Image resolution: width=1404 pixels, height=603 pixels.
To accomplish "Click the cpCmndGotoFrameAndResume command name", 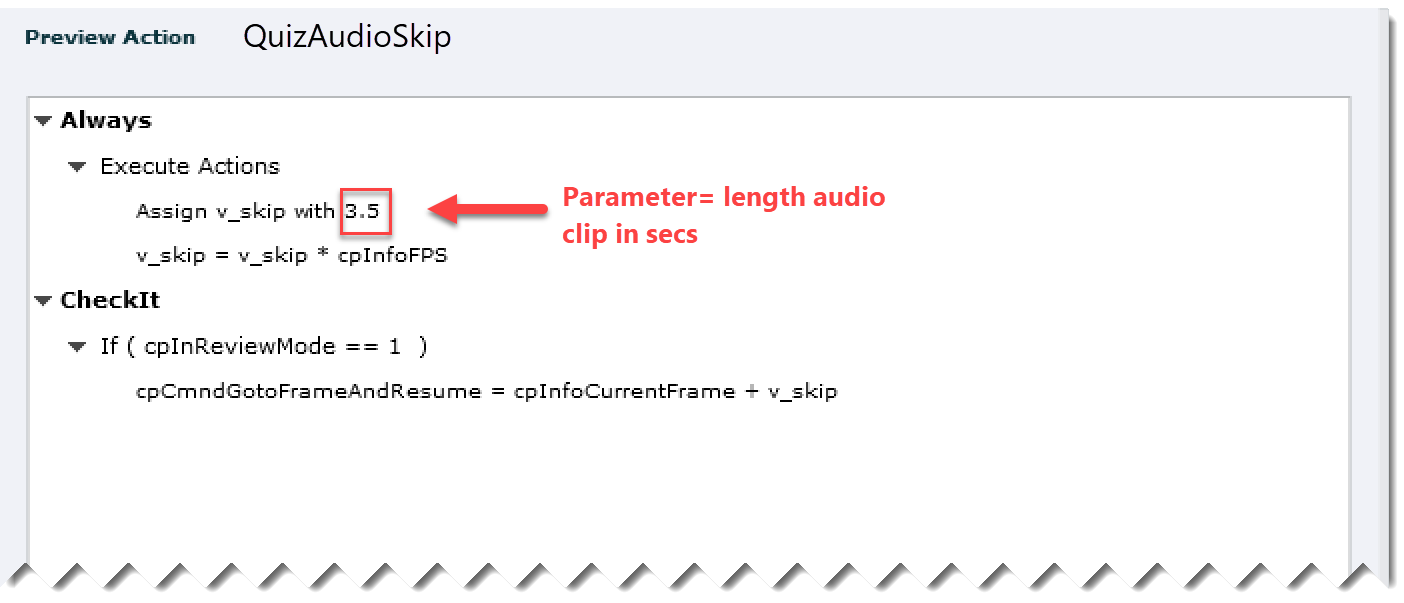I will [308, 392].
